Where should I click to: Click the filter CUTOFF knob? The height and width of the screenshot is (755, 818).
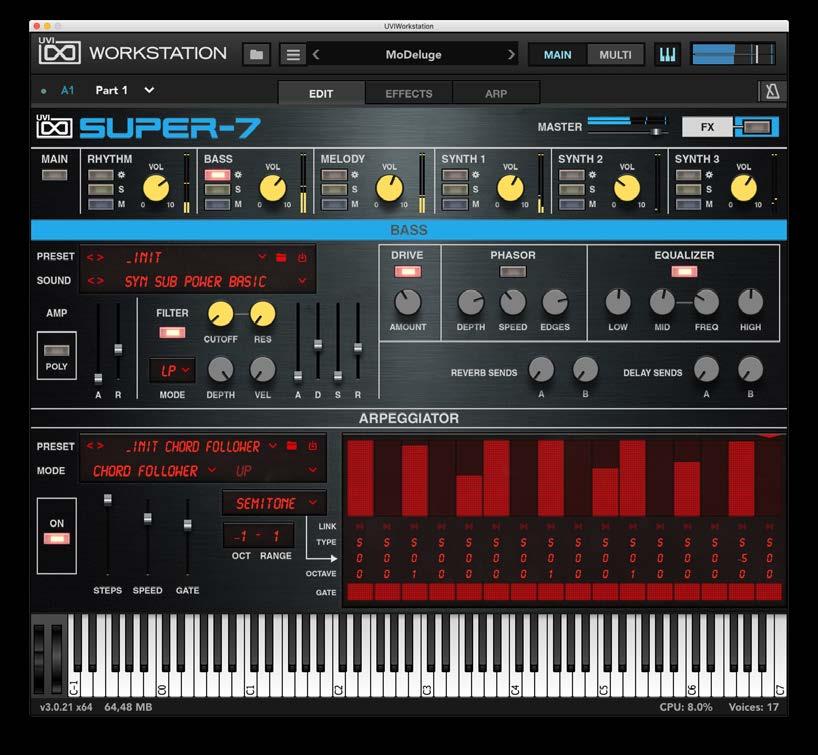coord(221,314)
